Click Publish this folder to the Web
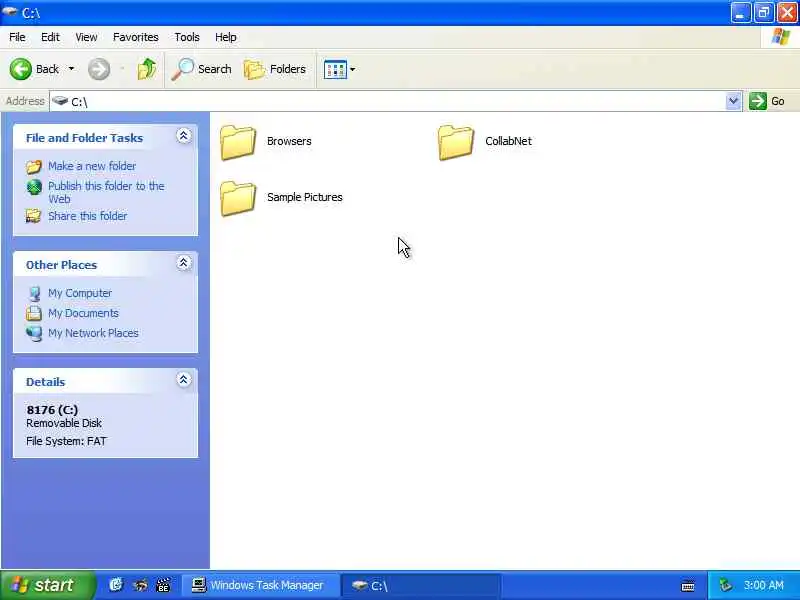The image size is (800, 600). tap(106, 192)
